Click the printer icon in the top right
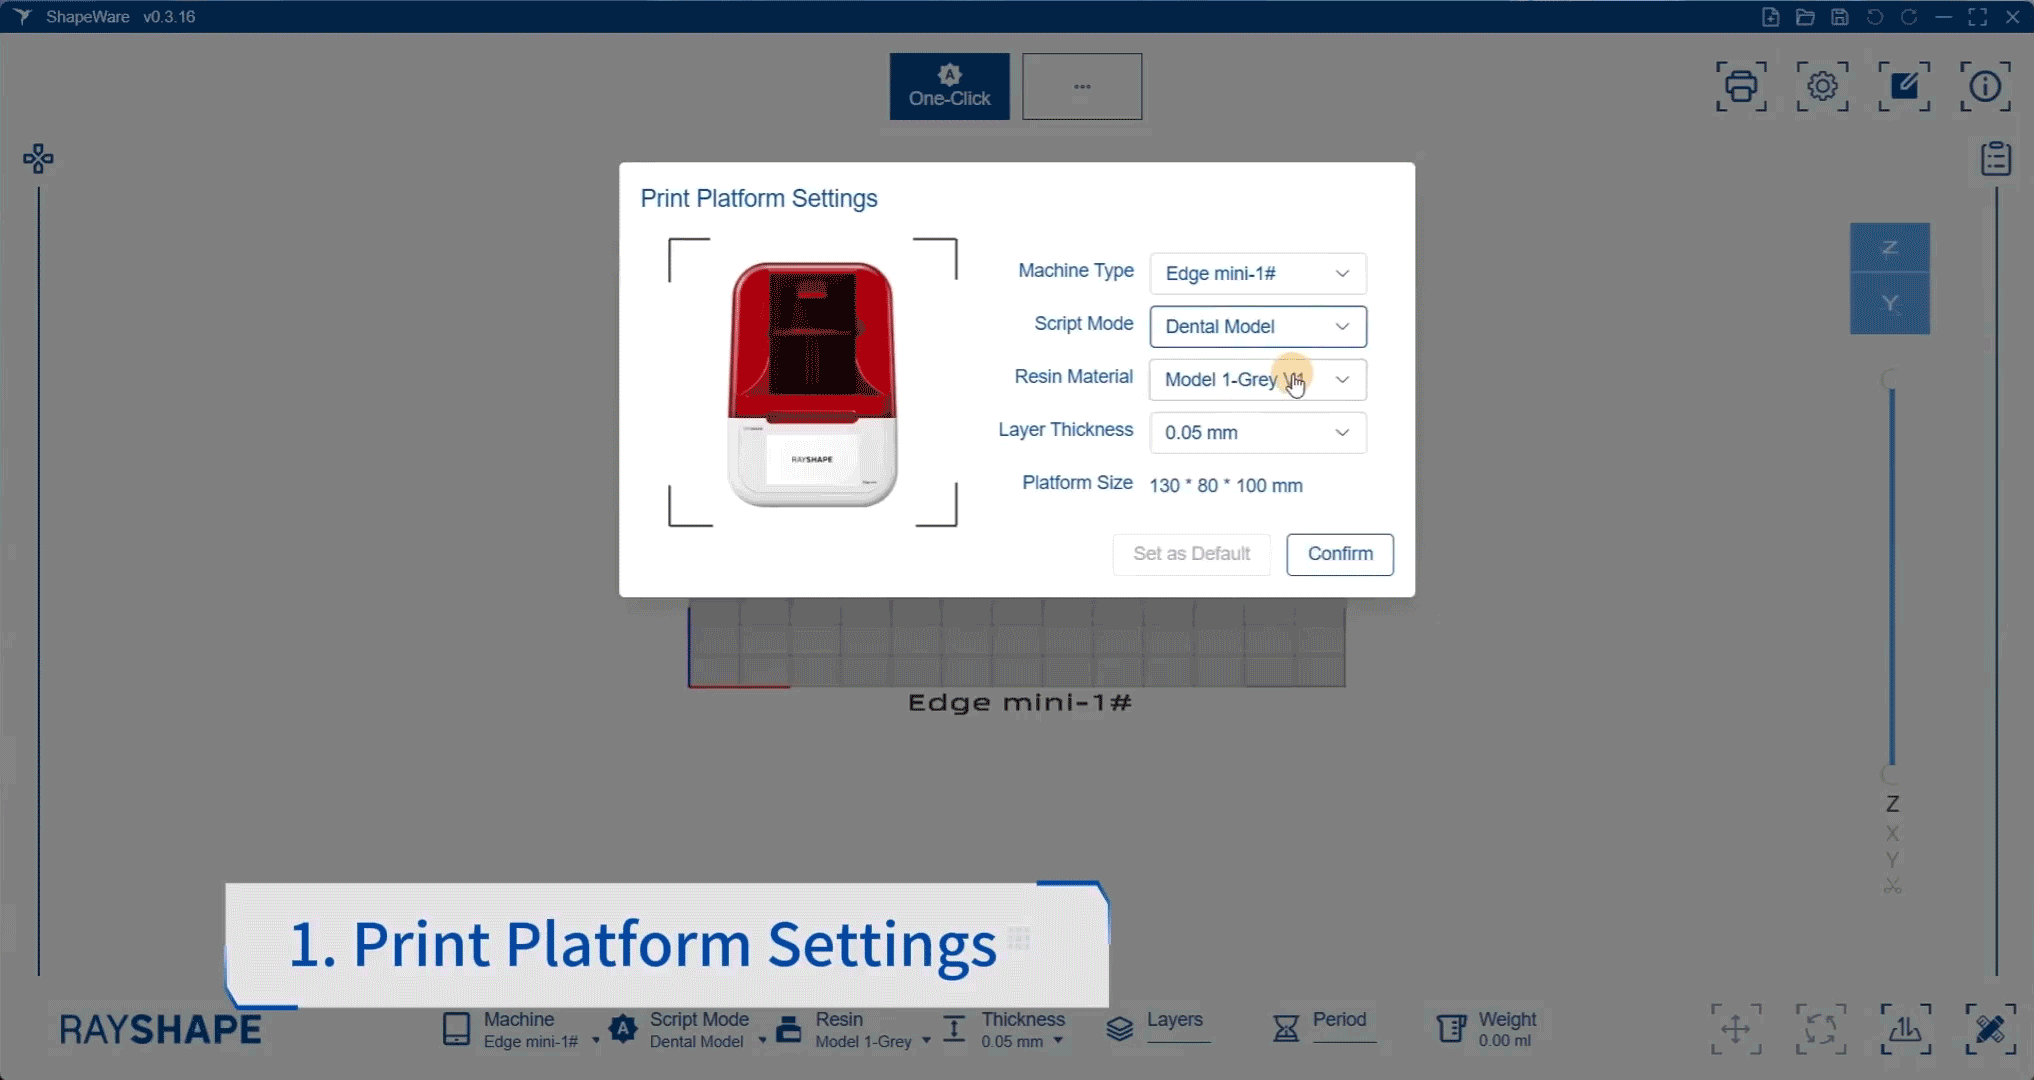The image size is (2034, 1080). pos(1741,87)
